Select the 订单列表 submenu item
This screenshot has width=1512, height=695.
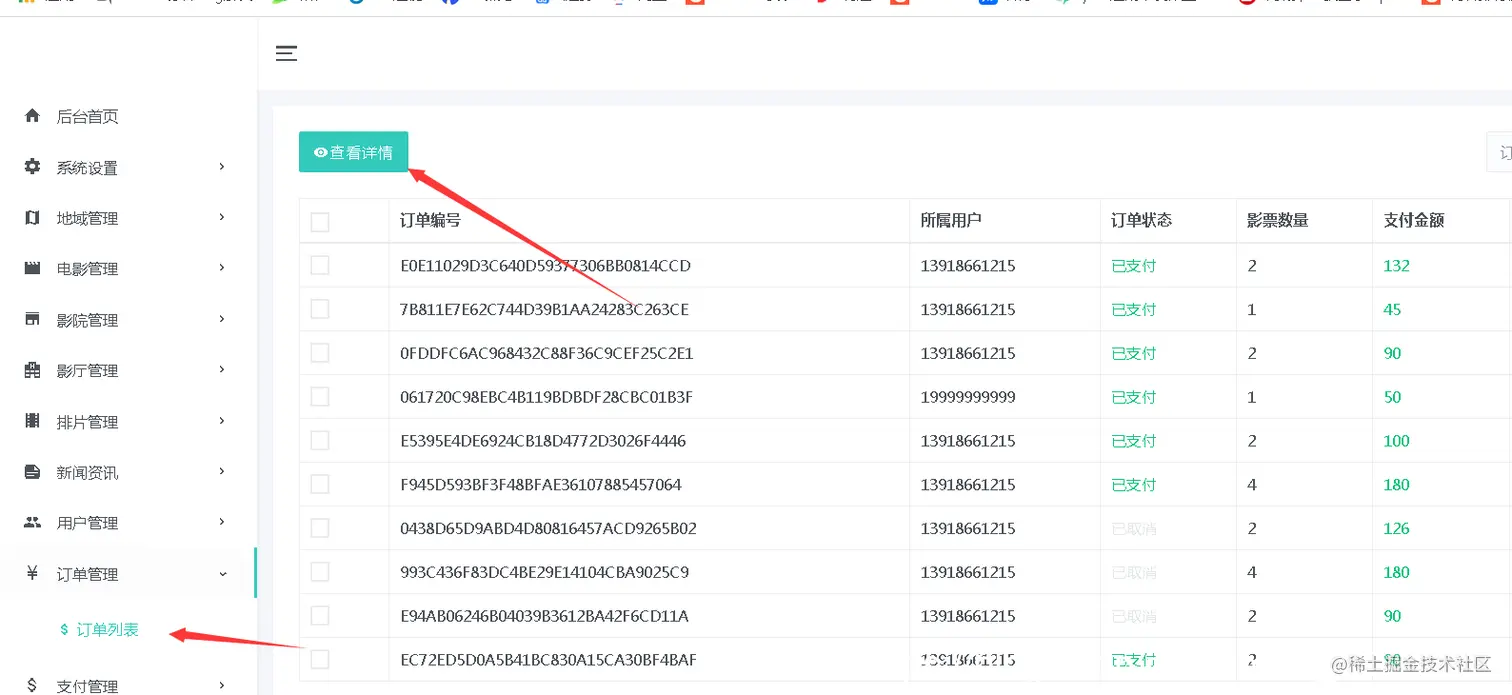click(x=107, y=630)
